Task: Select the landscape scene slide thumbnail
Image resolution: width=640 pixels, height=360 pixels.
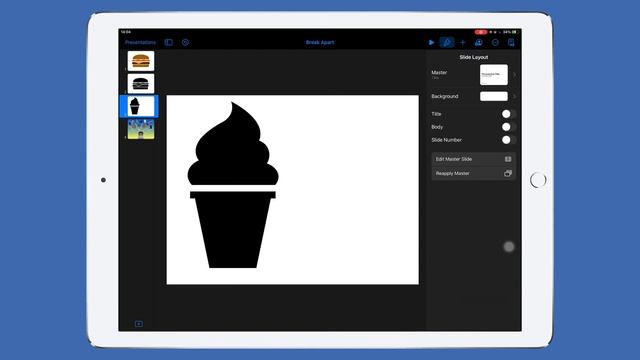Action: [141, 129]
